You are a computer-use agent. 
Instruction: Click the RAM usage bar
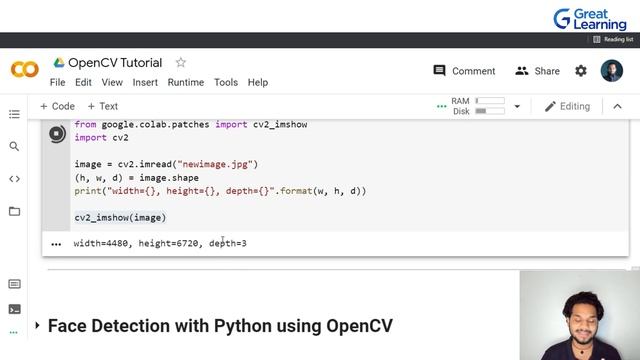click(x=490, y=101)
